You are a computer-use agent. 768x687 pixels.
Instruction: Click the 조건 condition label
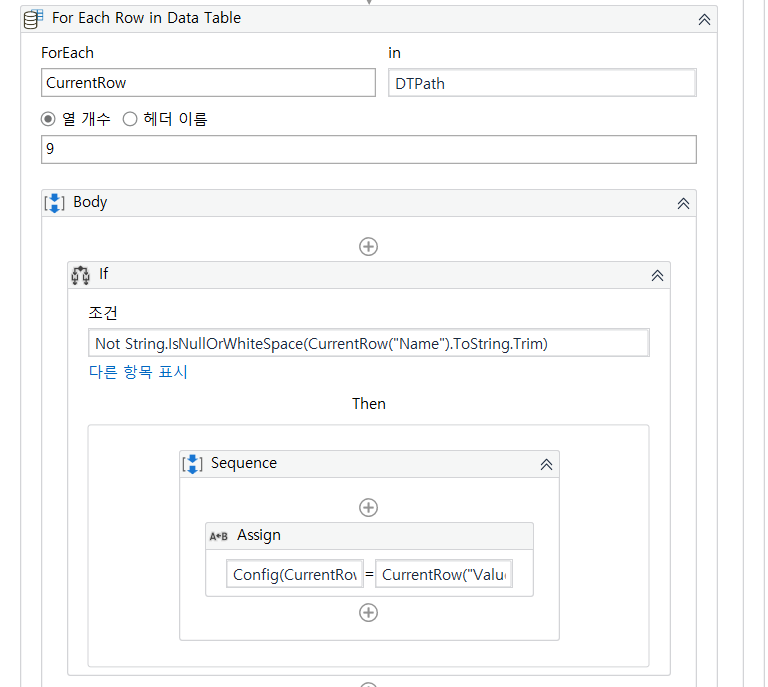[103, 313]
